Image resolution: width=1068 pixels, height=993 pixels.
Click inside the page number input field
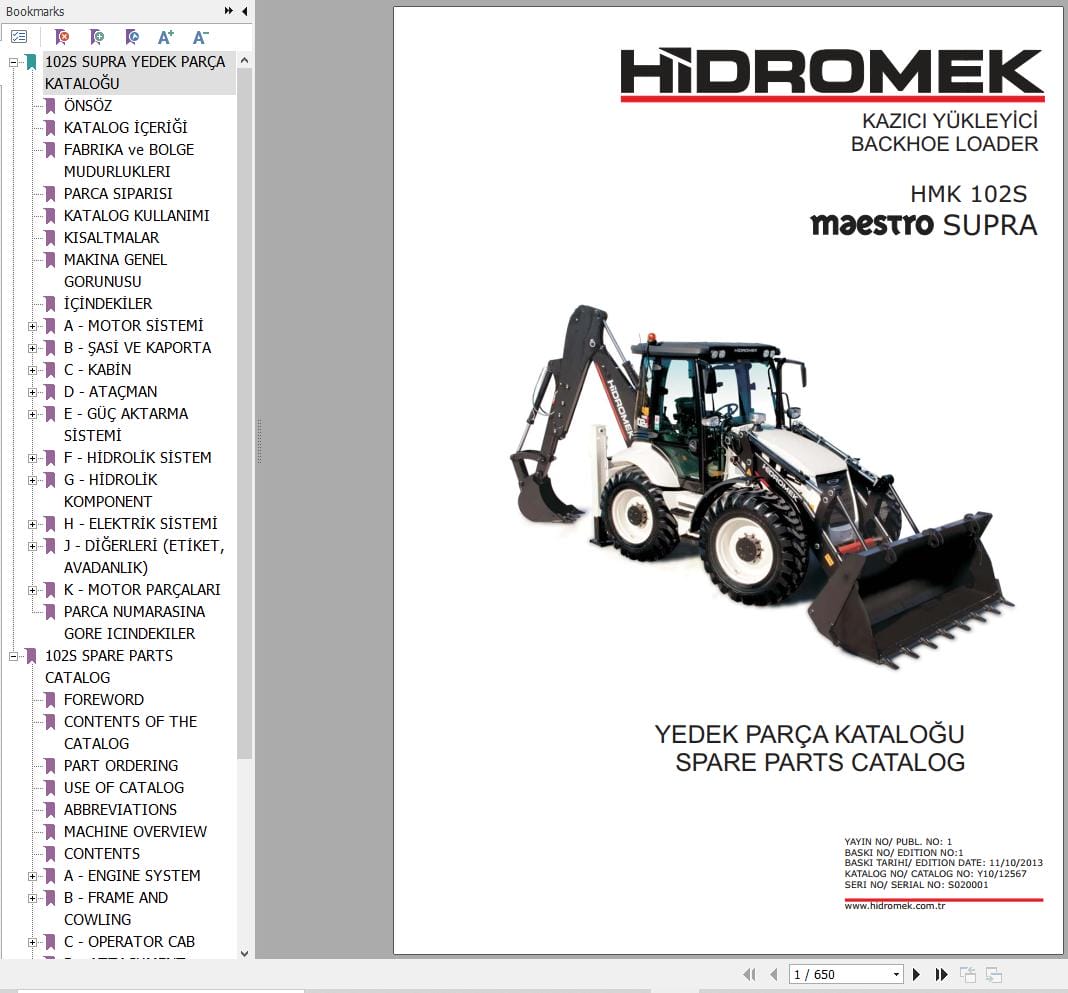click(830, 973)
